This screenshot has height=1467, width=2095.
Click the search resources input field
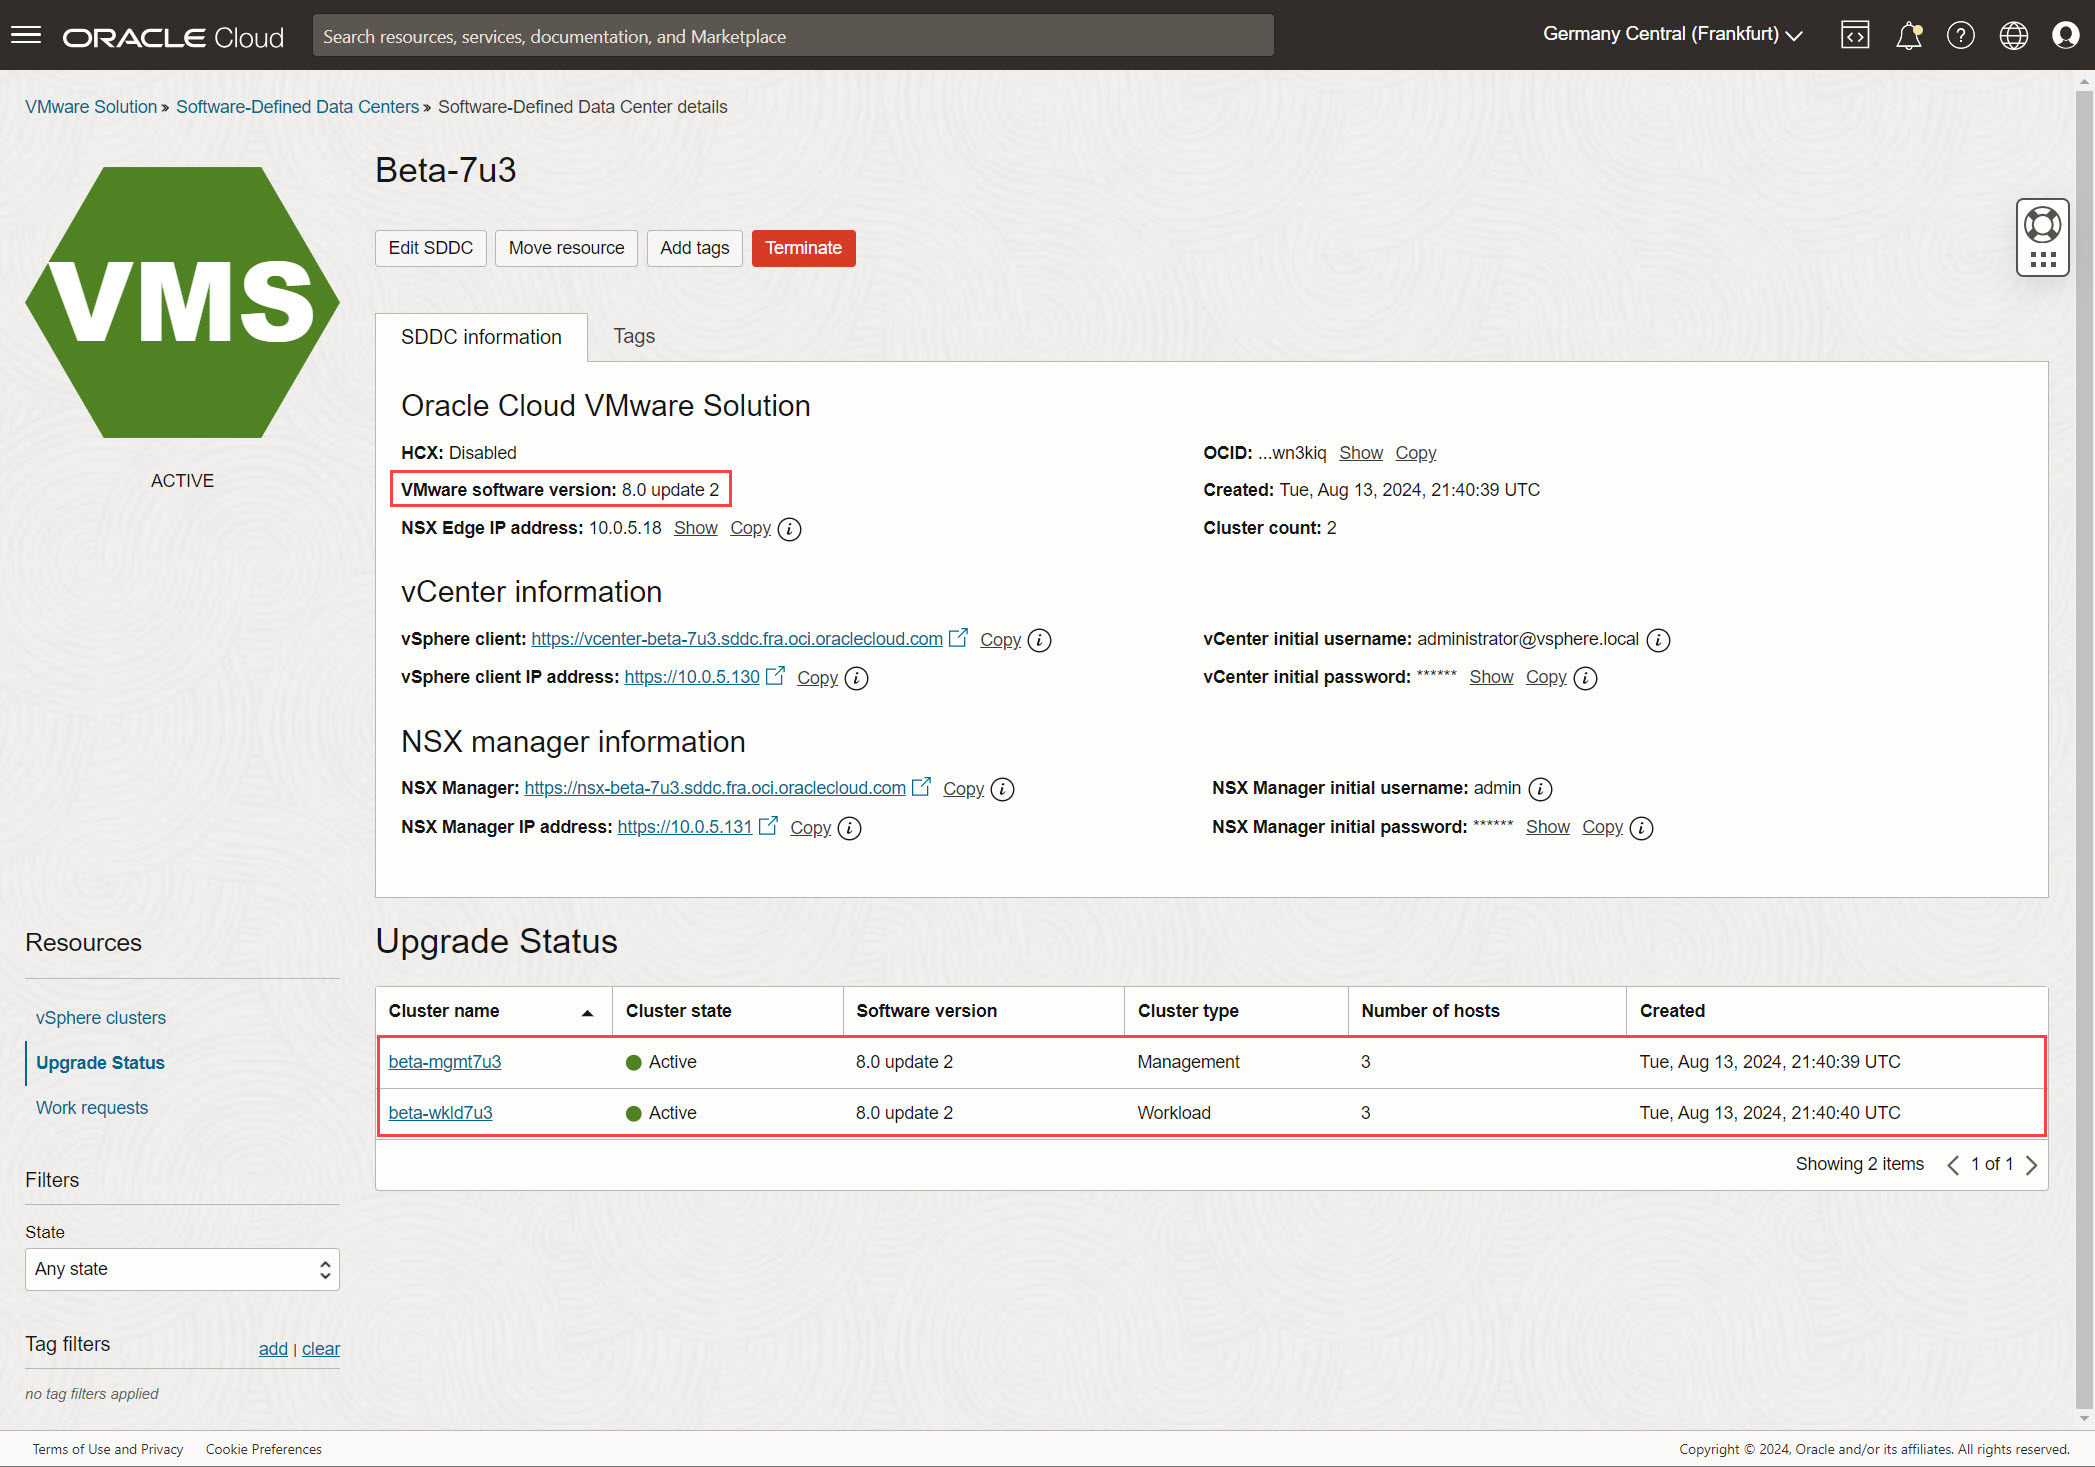pos(792,36)
